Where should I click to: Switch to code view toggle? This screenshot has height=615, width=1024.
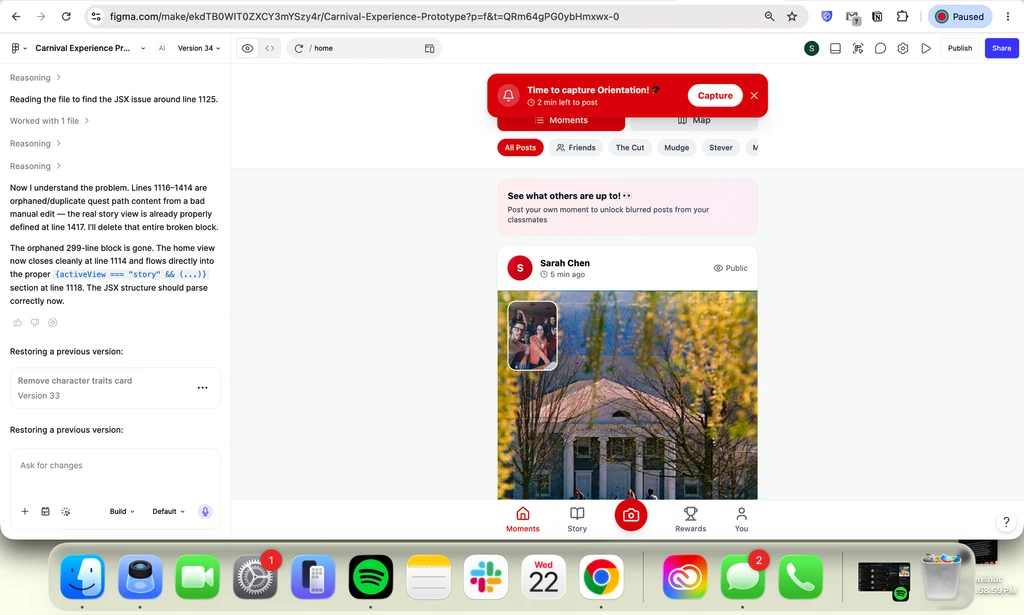pyautogui.click(x=270, y=48)
